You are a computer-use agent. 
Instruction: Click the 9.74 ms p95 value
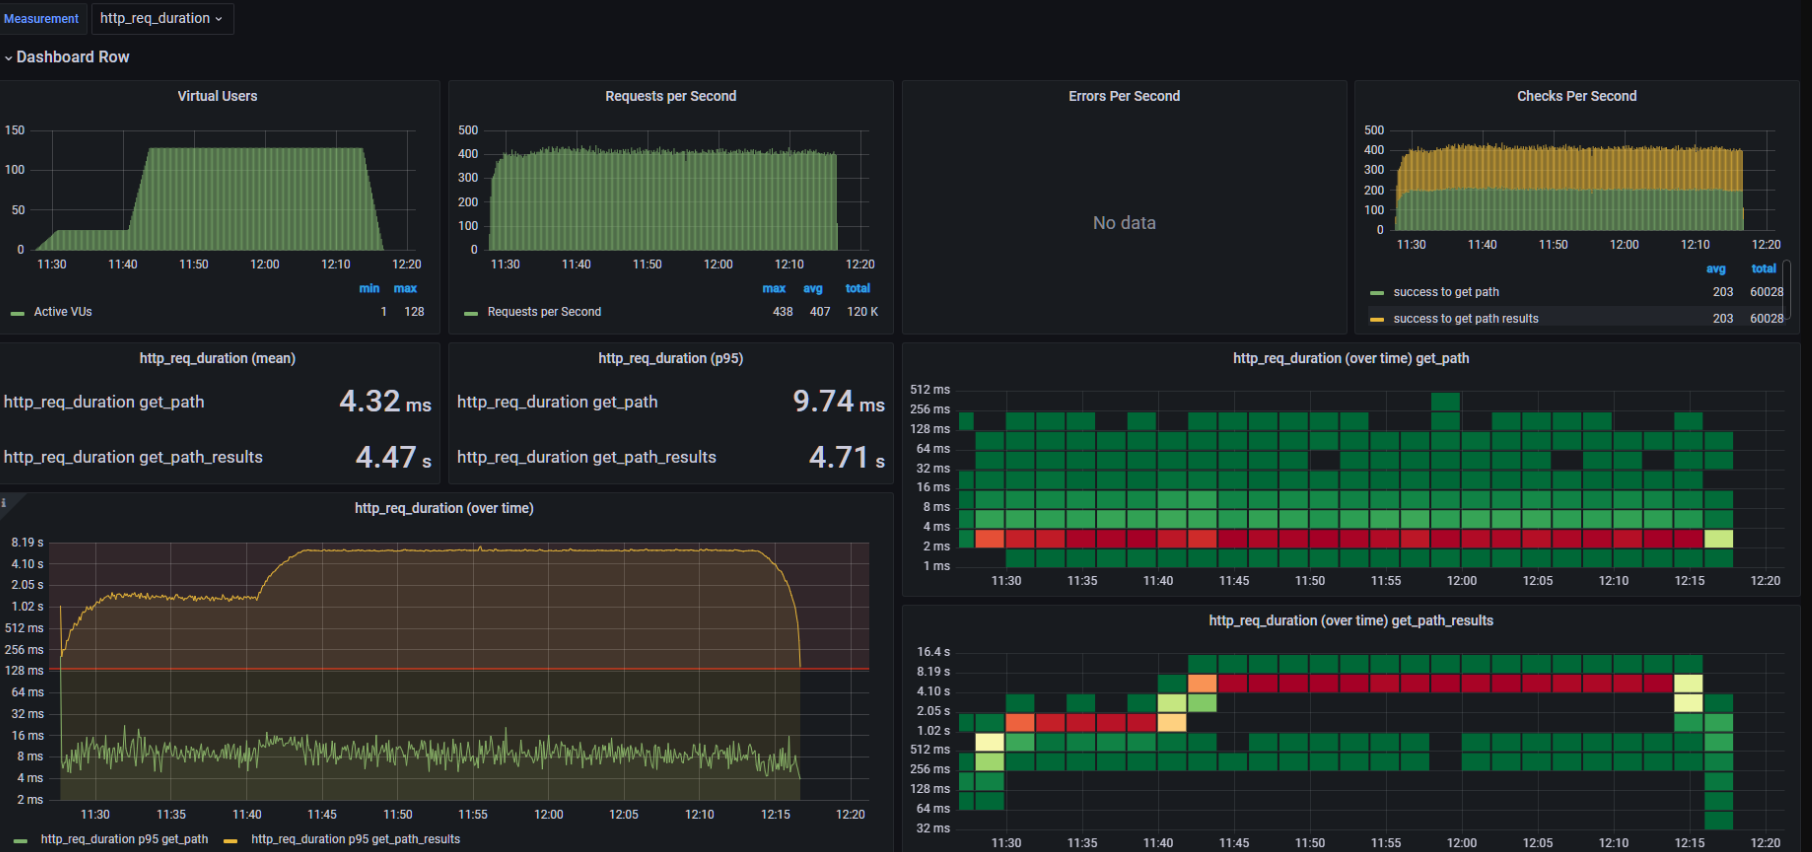point(839,401)
